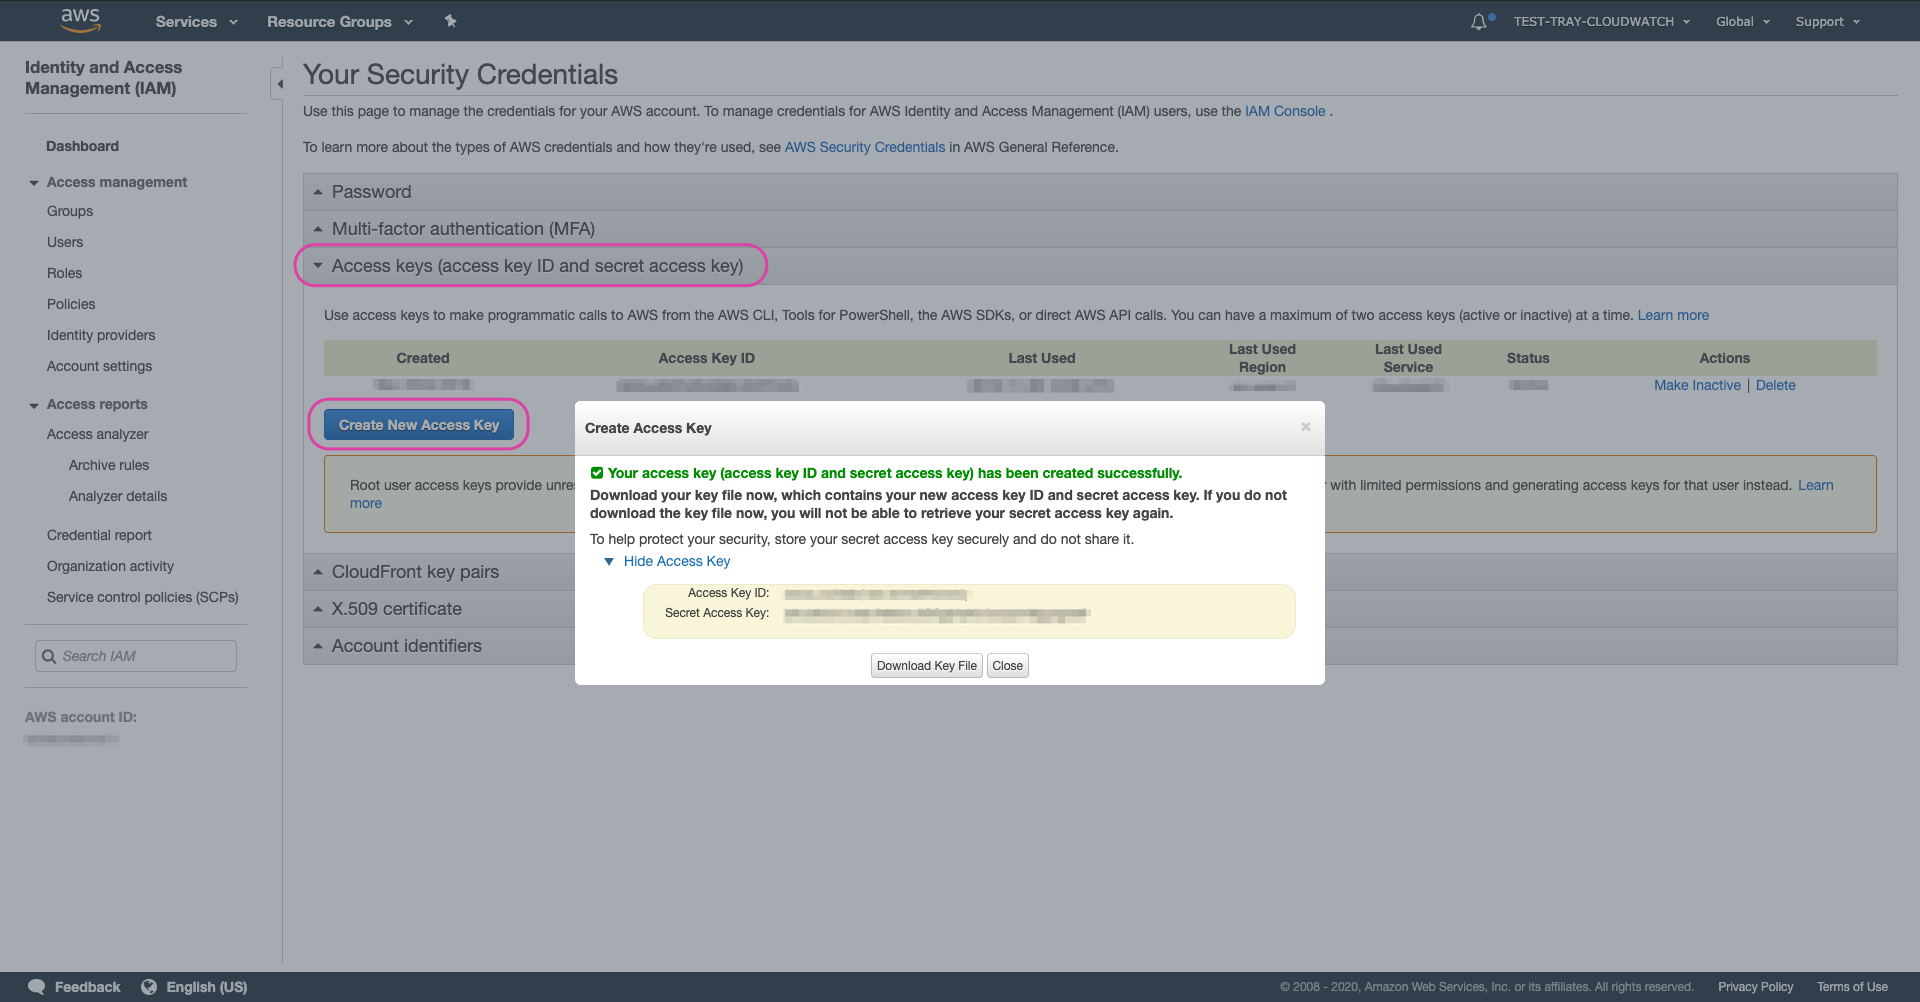The height and width of the screenshot is (1002, 1920).
Task: Select Users in the IAM sidebar
Action: [x=65, y=242]
